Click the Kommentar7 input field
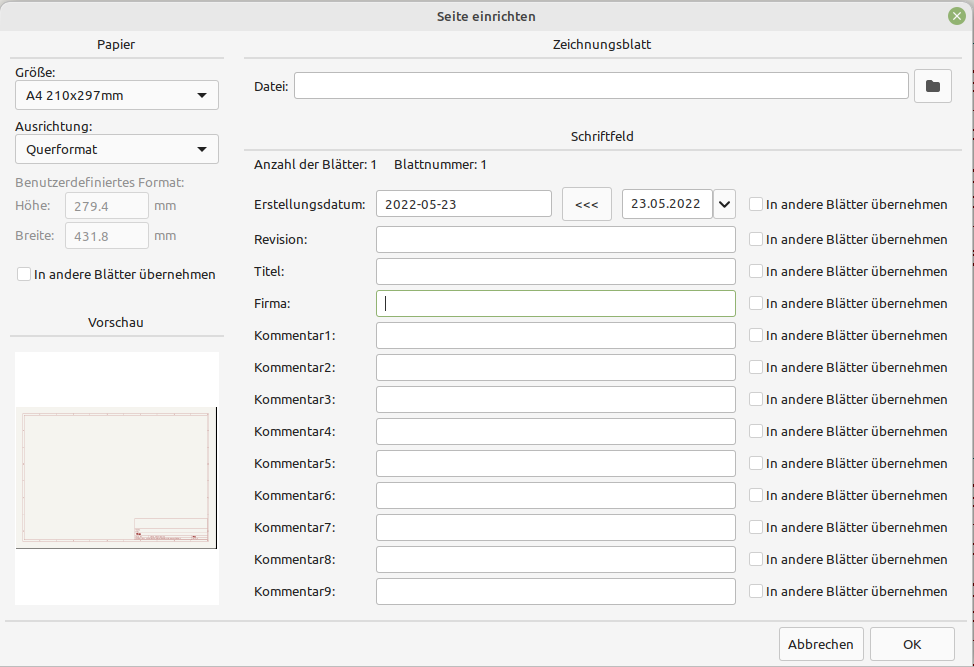The height and width of the screenshot is (667, 974). point(556,527)
